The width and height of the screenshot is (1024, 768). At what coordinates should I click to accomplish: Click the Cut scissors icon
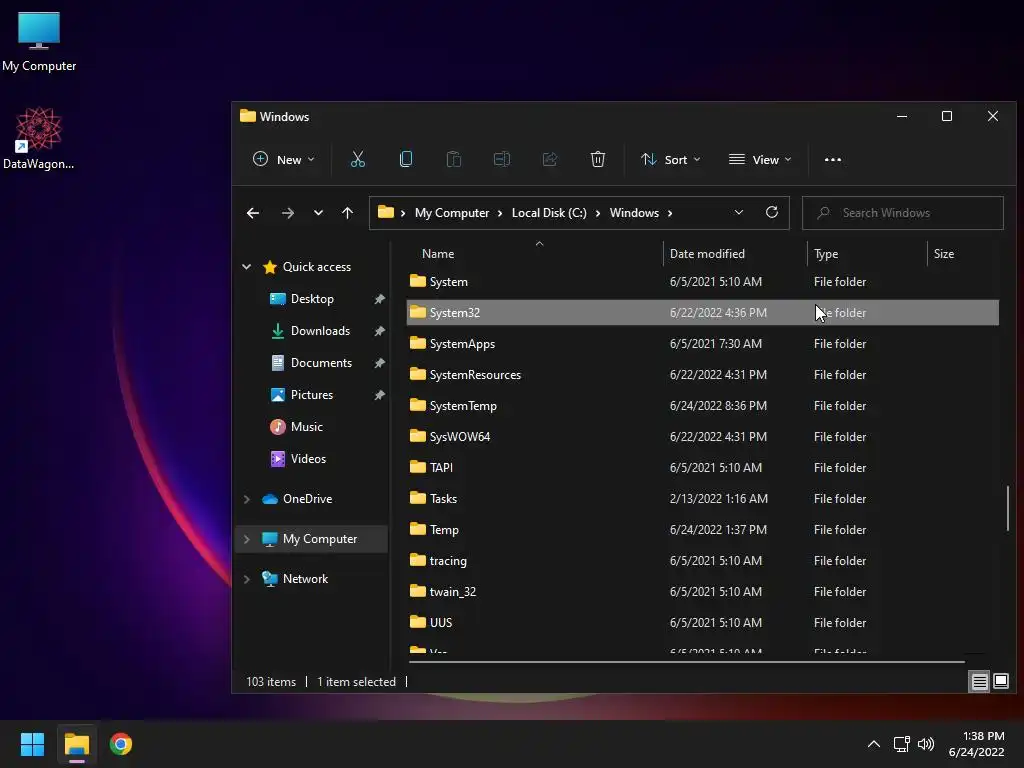click(357, 159)
